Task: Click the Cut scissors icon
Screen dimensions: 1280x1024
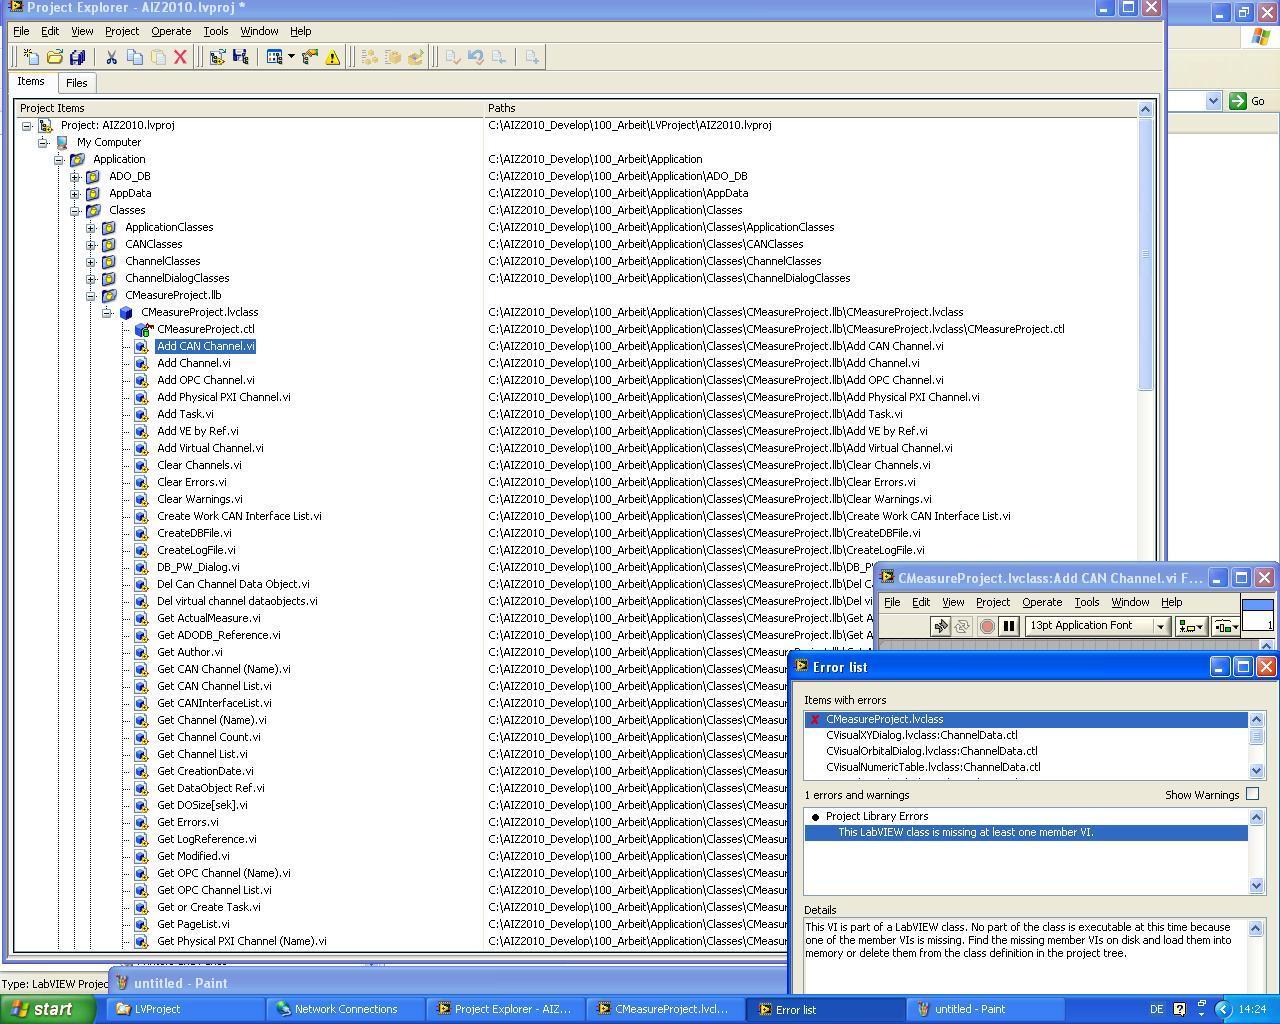Action: (x=112, y=57)
